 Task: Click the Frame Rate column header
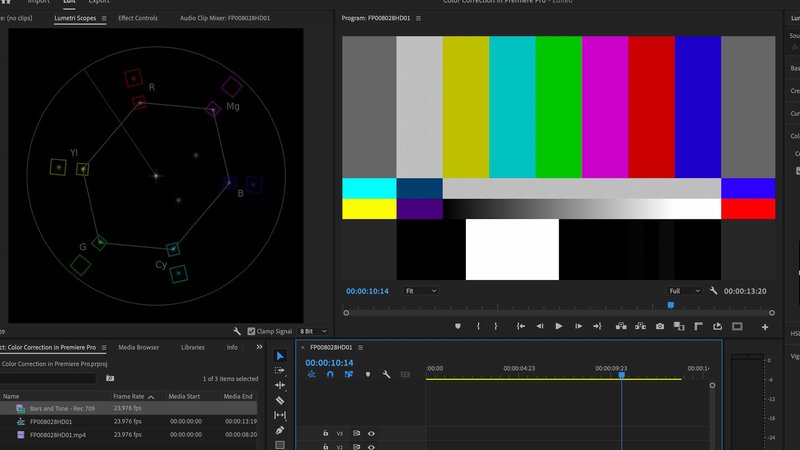(x=129, y=396)
